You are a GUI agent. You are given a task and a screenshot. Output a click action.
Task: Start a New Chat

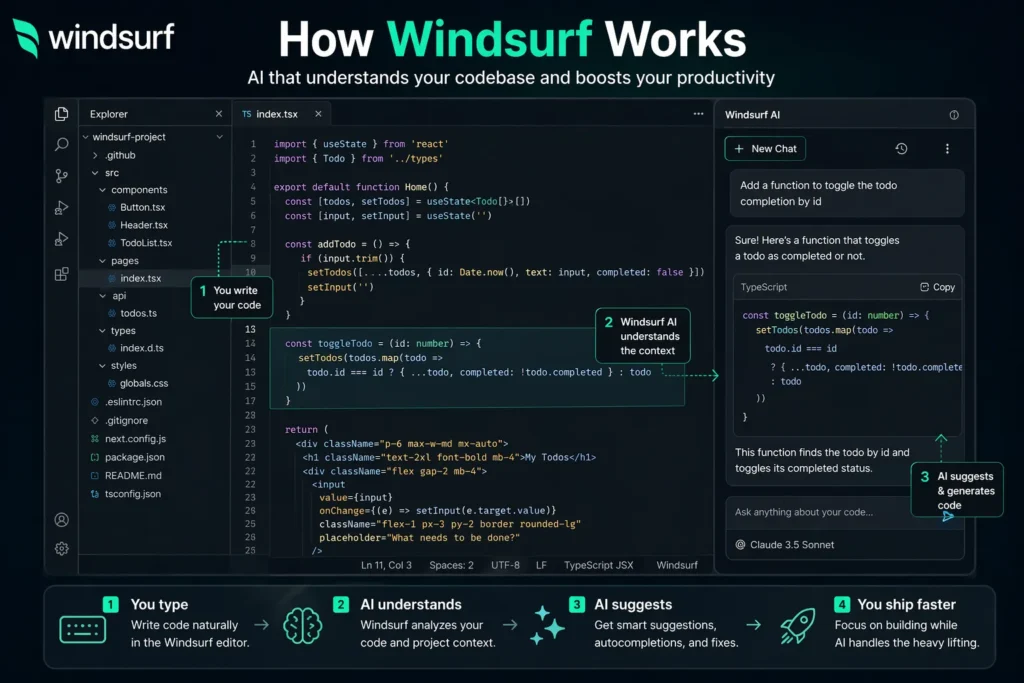coord(765,149)
